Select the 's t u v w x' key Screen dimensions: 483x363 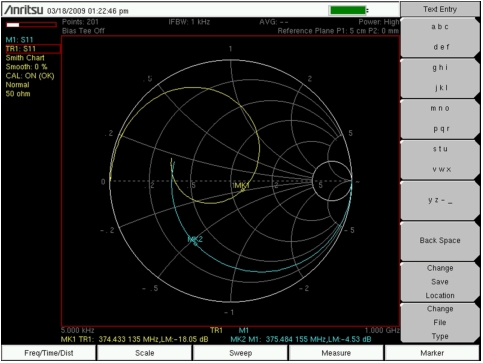pyautogui.click(x=440, y=159)
